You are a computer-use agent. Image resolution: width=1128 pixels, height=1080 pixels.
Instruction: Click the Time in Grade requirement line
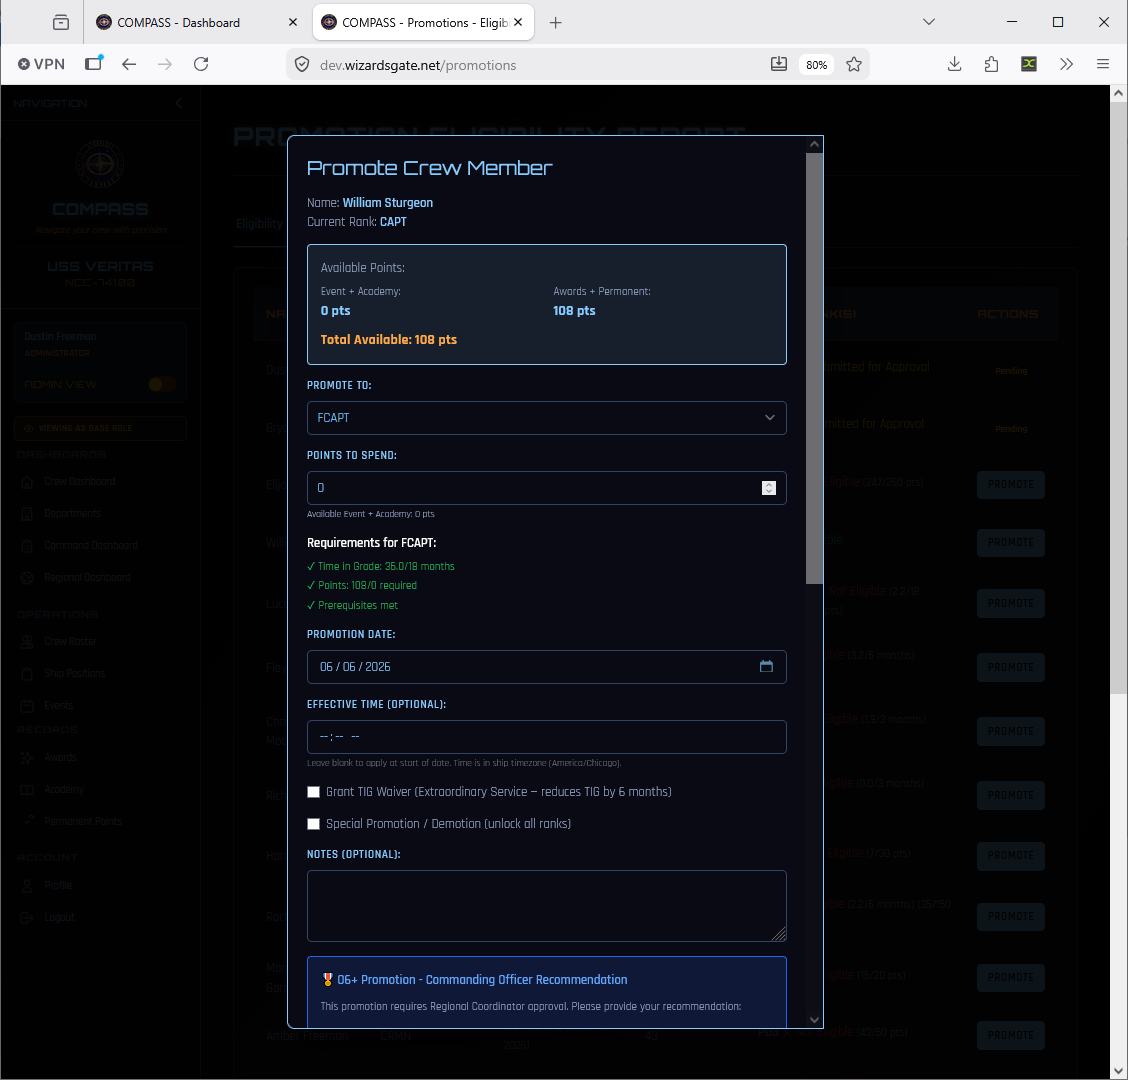click(381, 566)
